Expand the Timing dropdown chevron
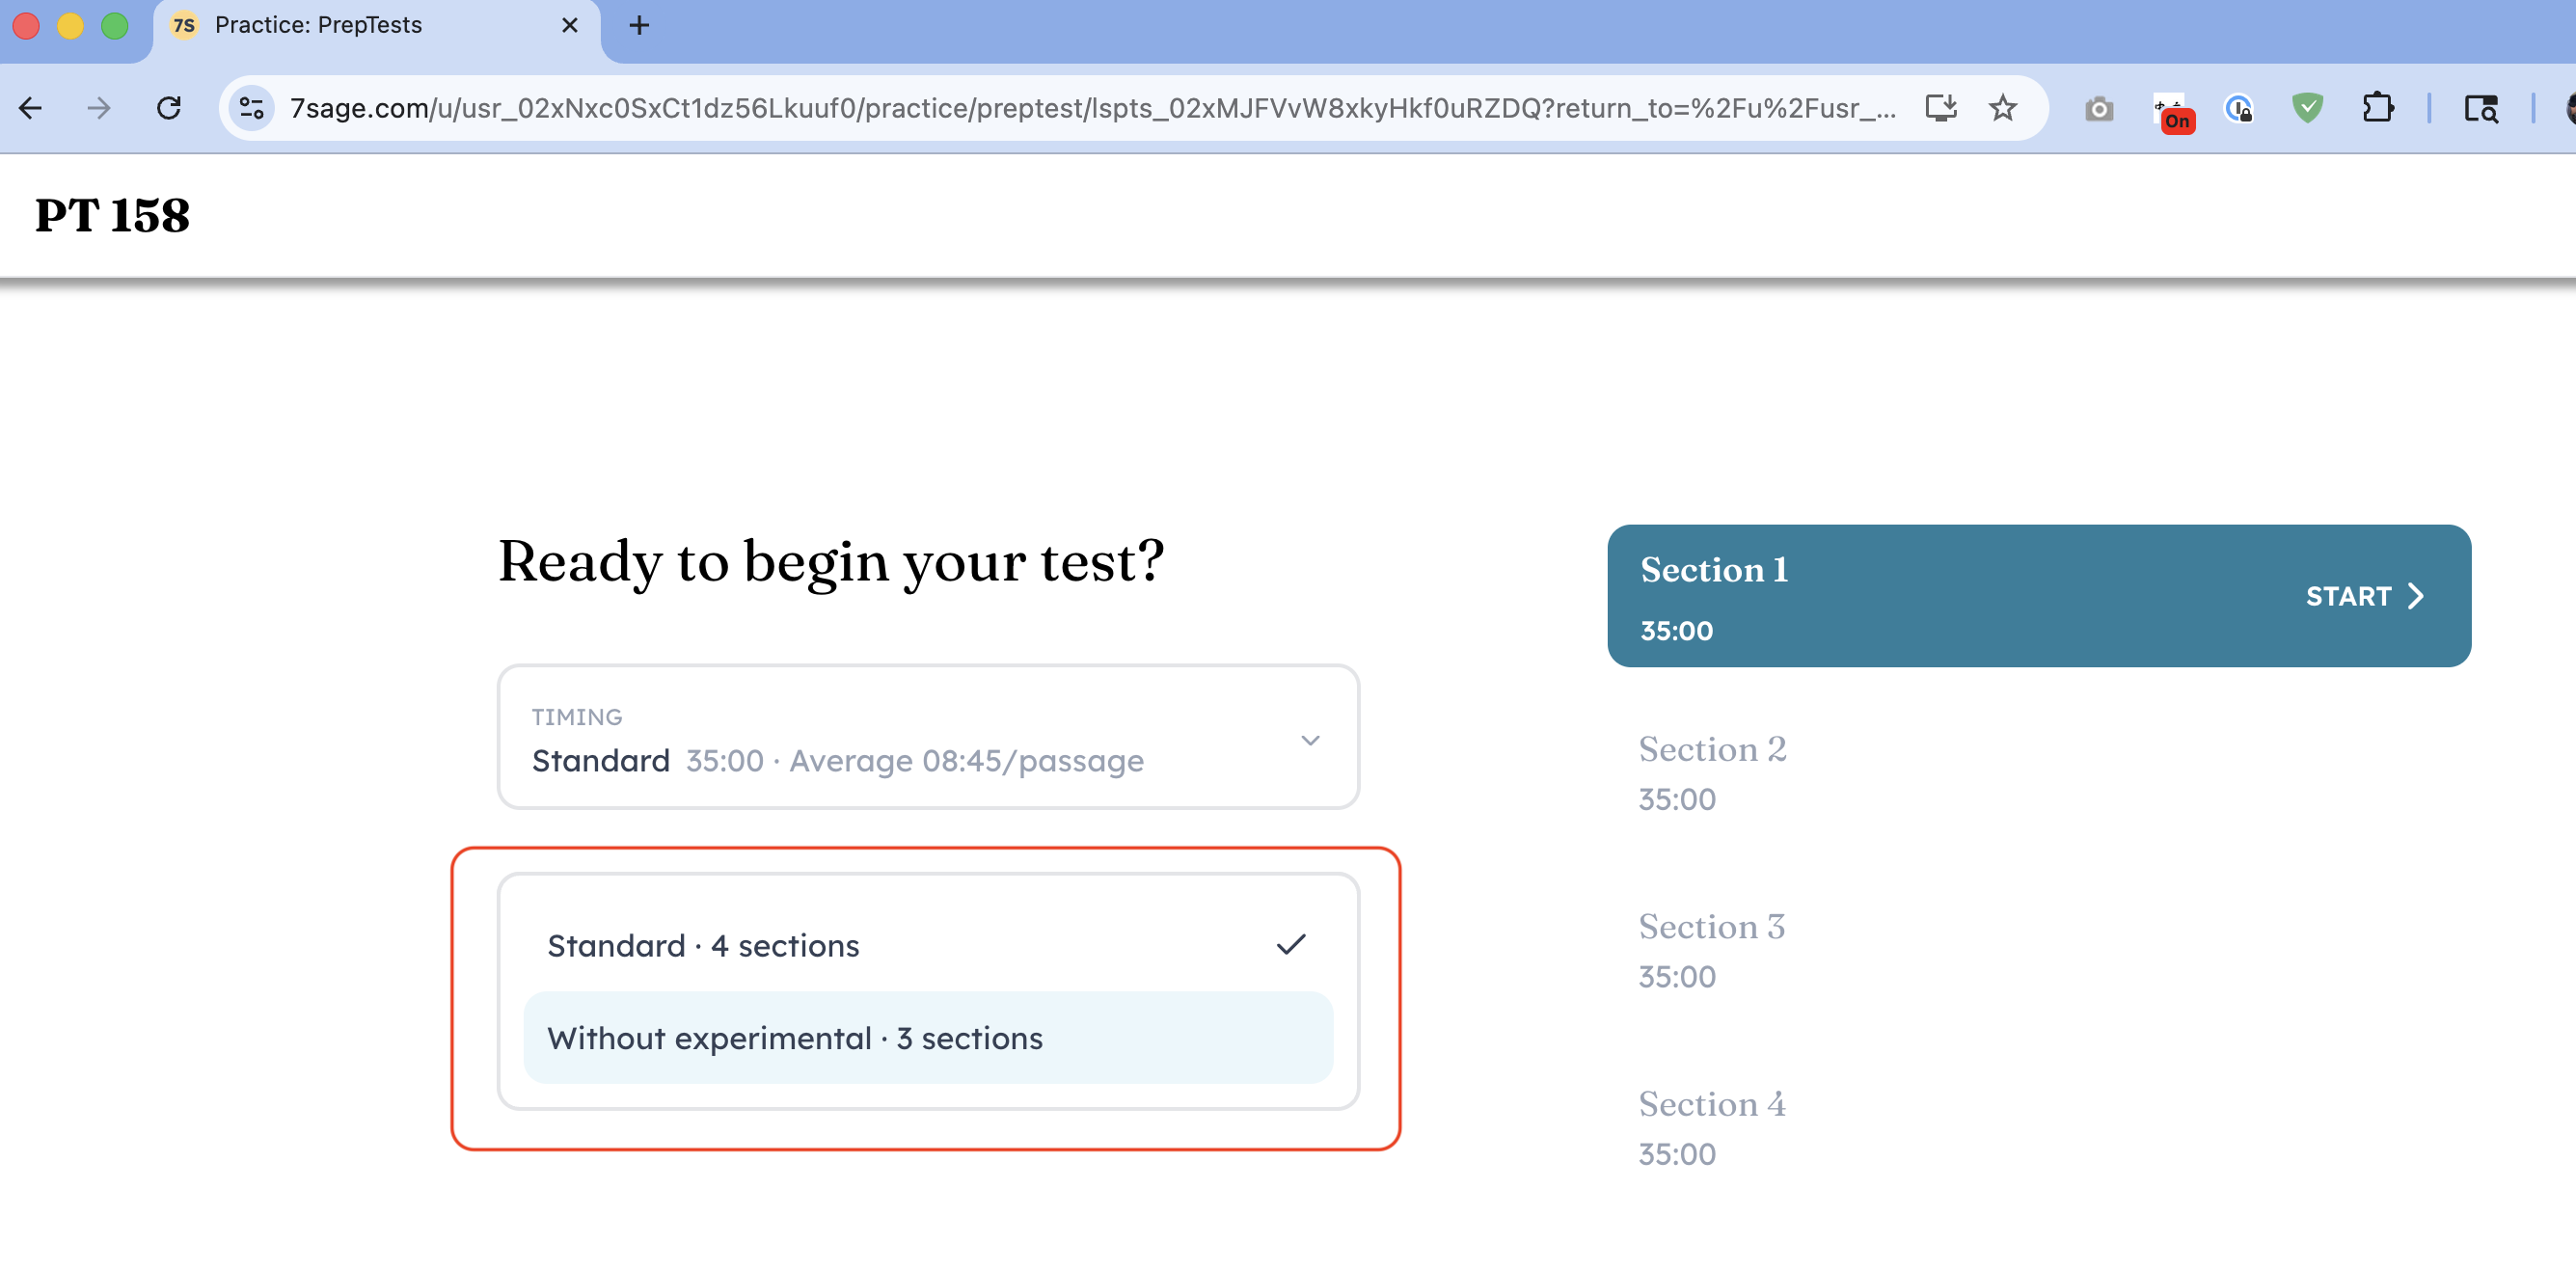This screenshot has width=2576, height=1270. click(x=1309, y=740)
